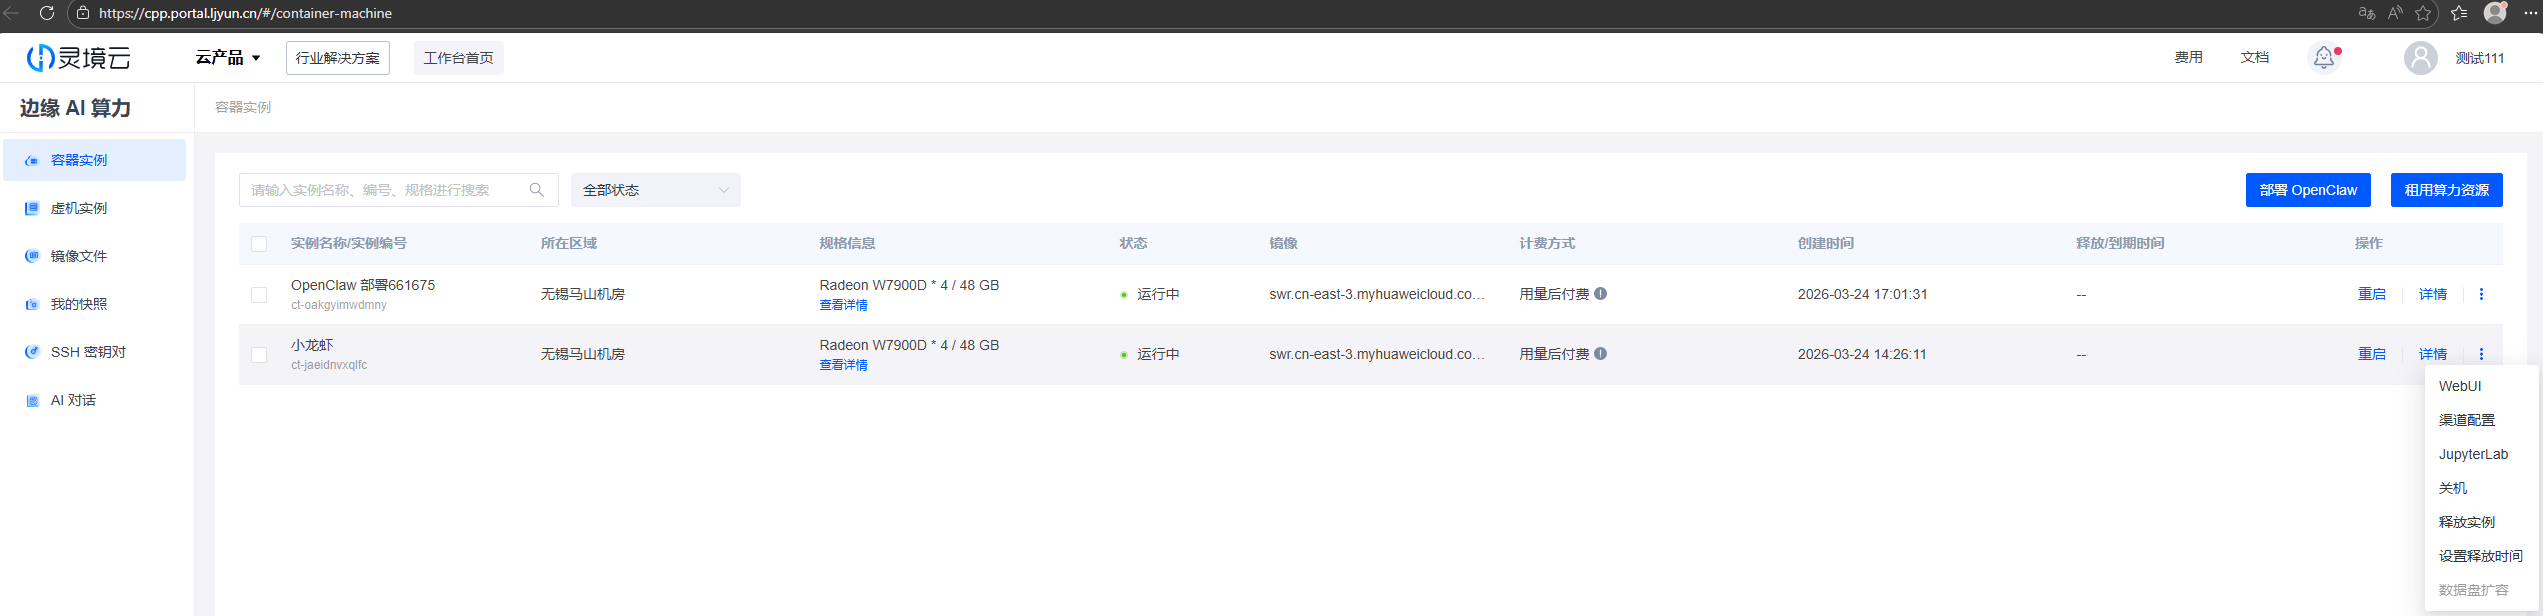Click the user avatar icon
Image resolution: width=2543 pixels, height=616 pixels.
pyautogui.click(x=2419, y=58)
